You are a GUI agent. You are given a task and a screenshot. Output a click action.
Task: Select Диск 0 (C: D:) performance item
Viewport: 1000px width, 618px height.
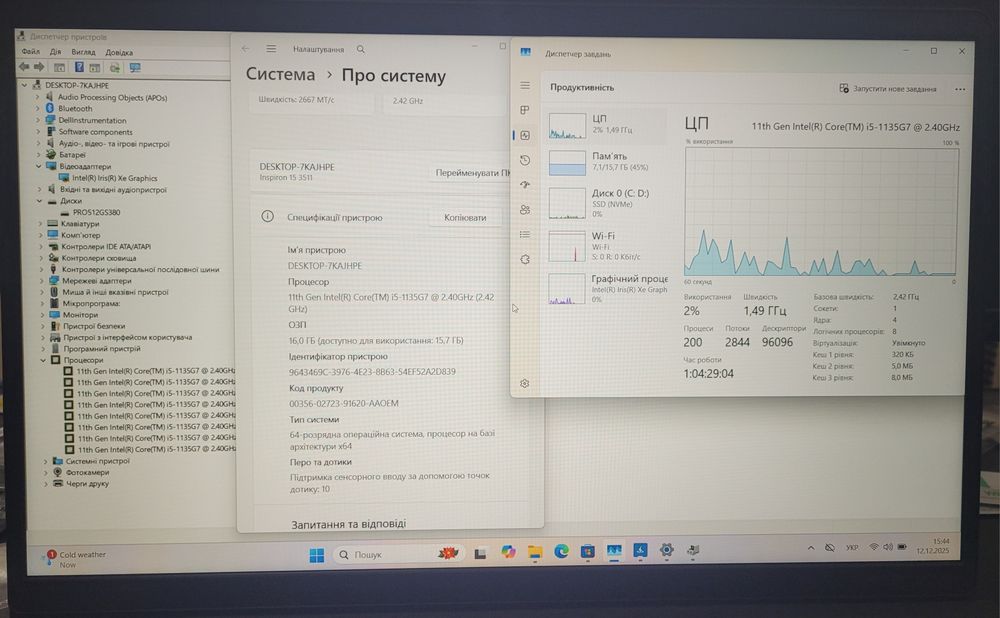pos(607,203)
